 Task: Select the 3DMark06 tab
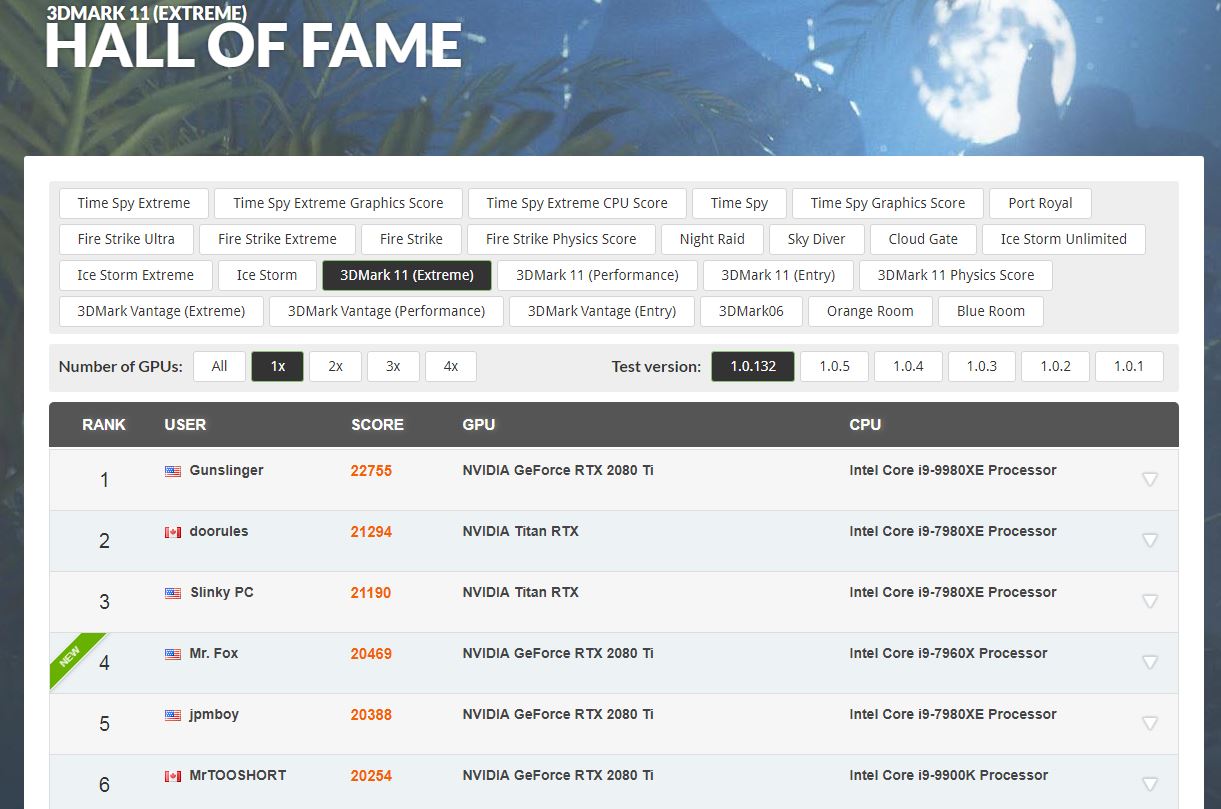751,311
